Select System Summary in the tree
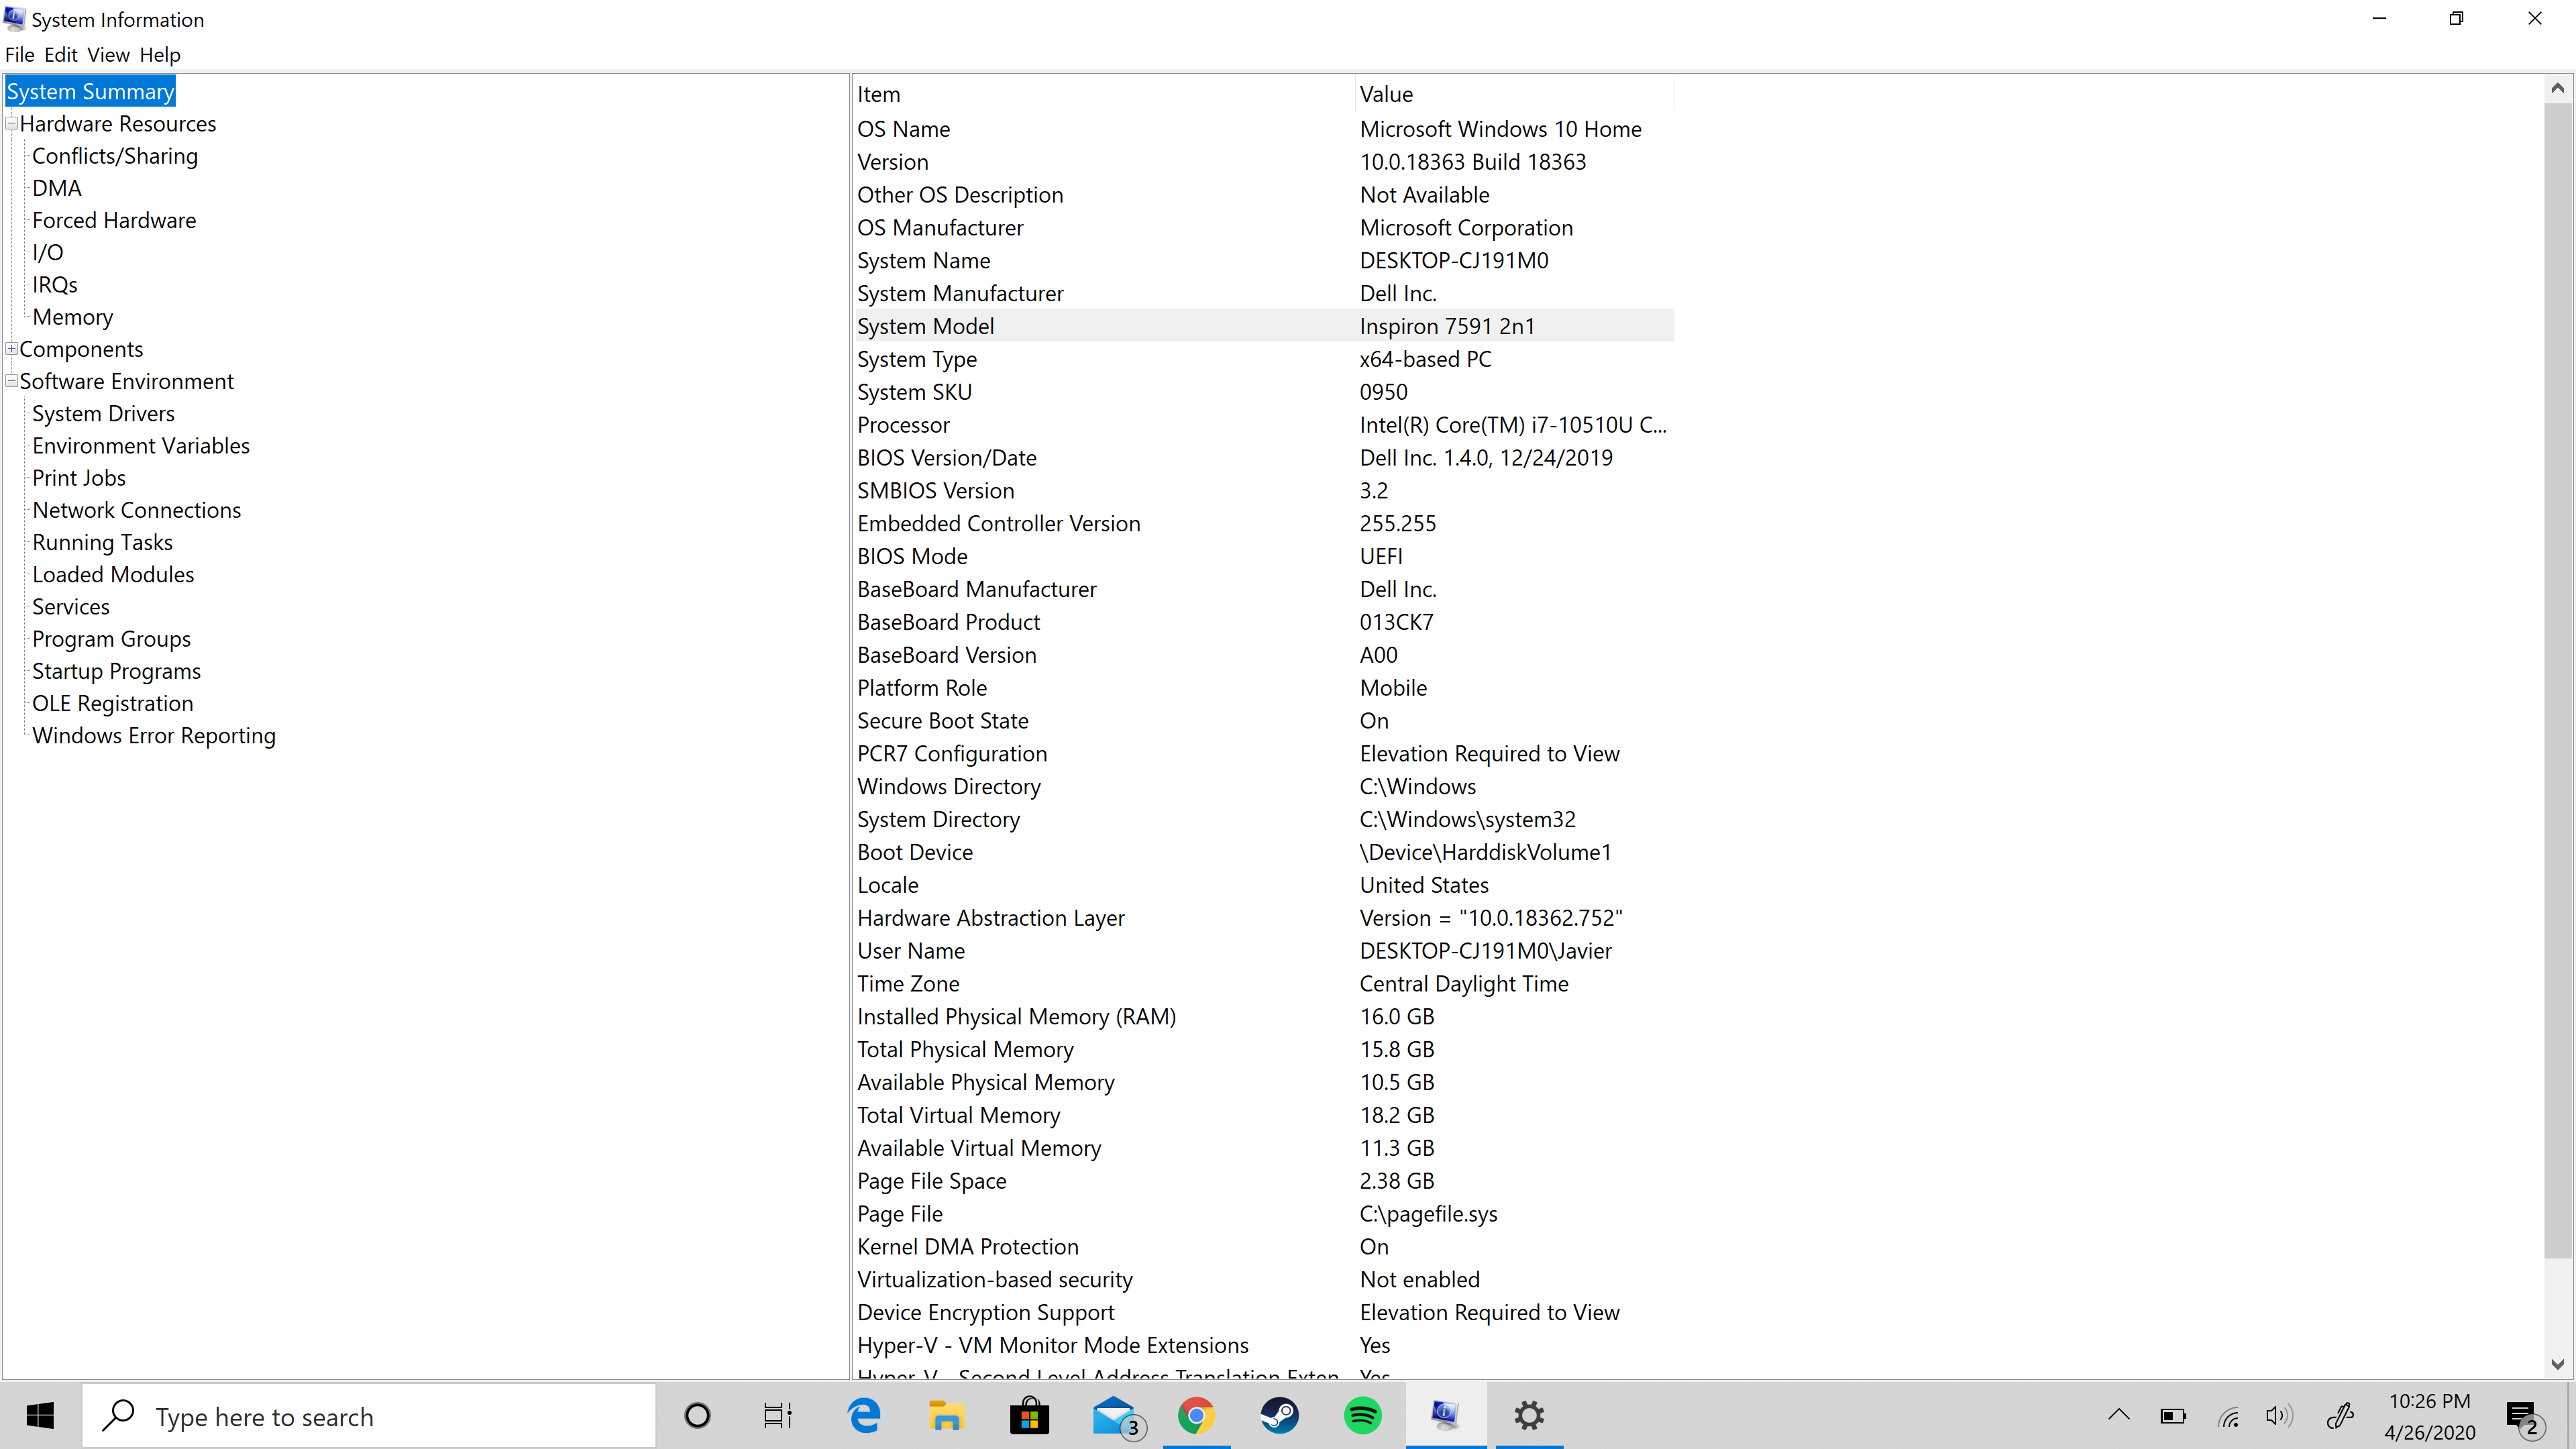 [x=90, y=92]
